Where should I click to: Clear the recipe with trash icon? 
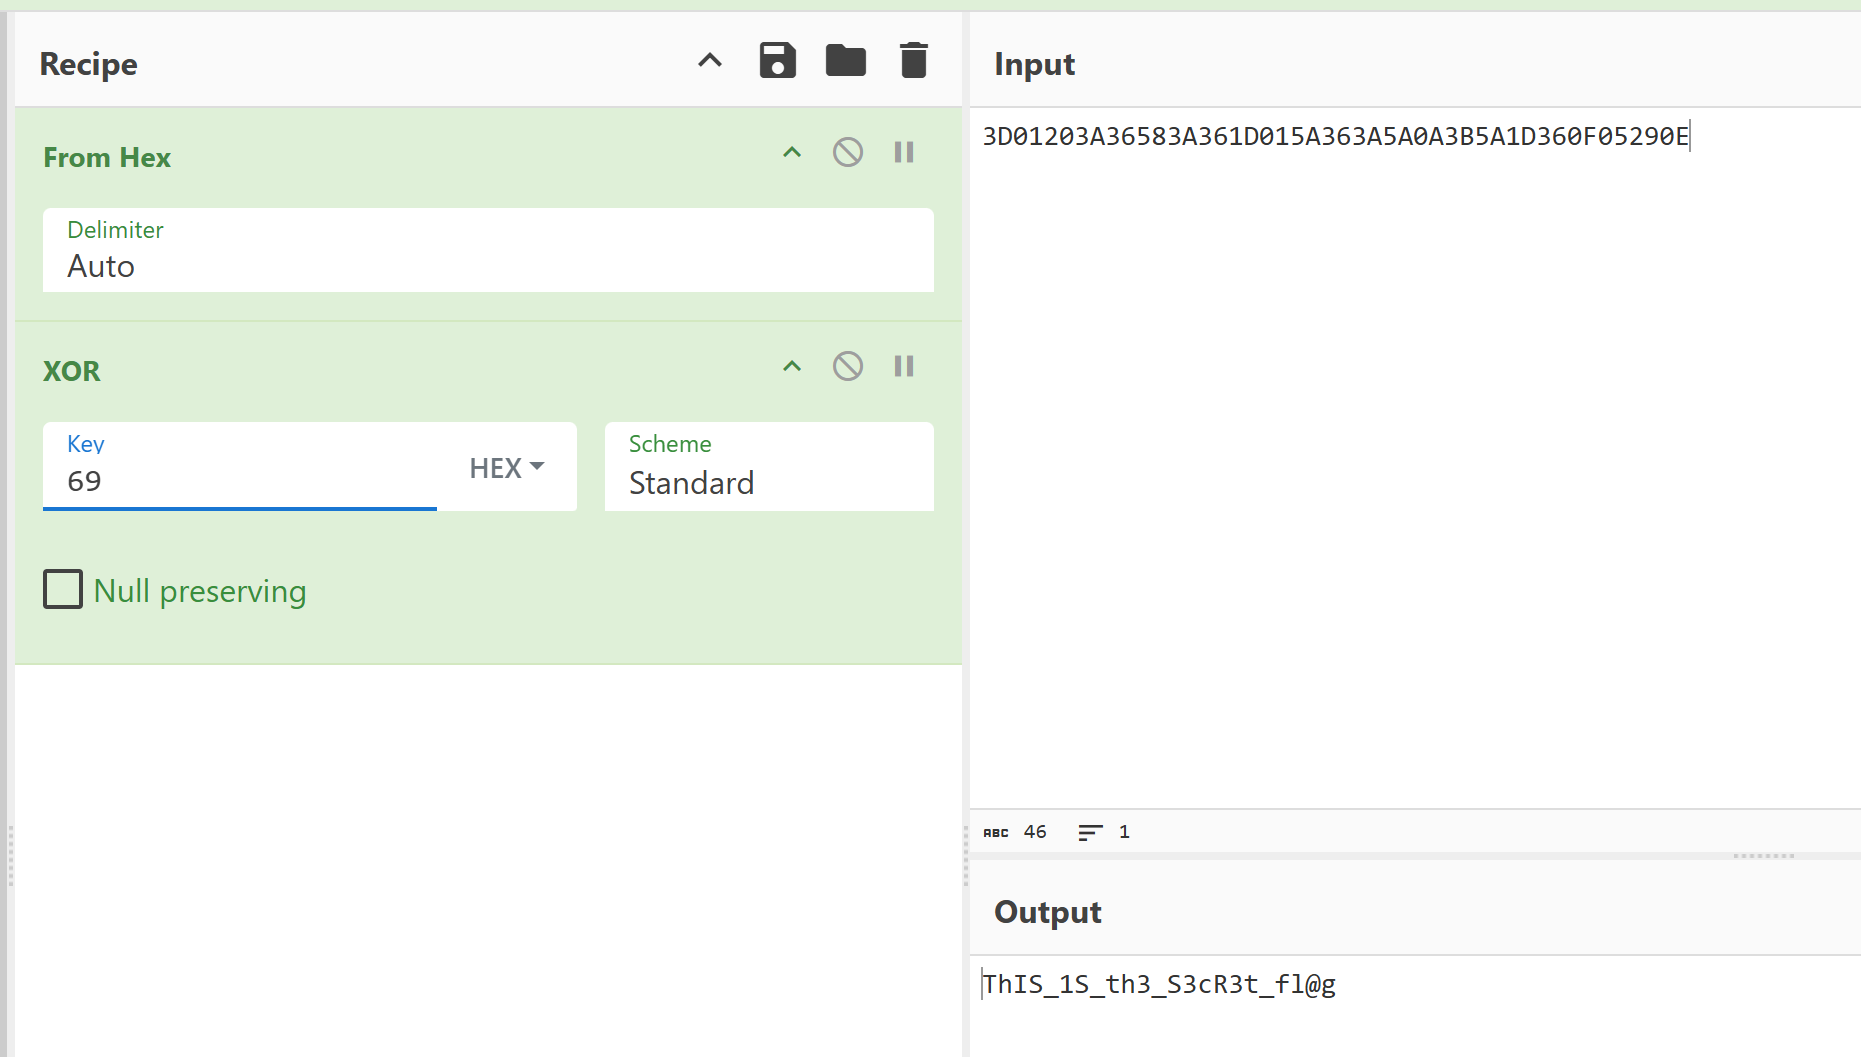[913, 61]
